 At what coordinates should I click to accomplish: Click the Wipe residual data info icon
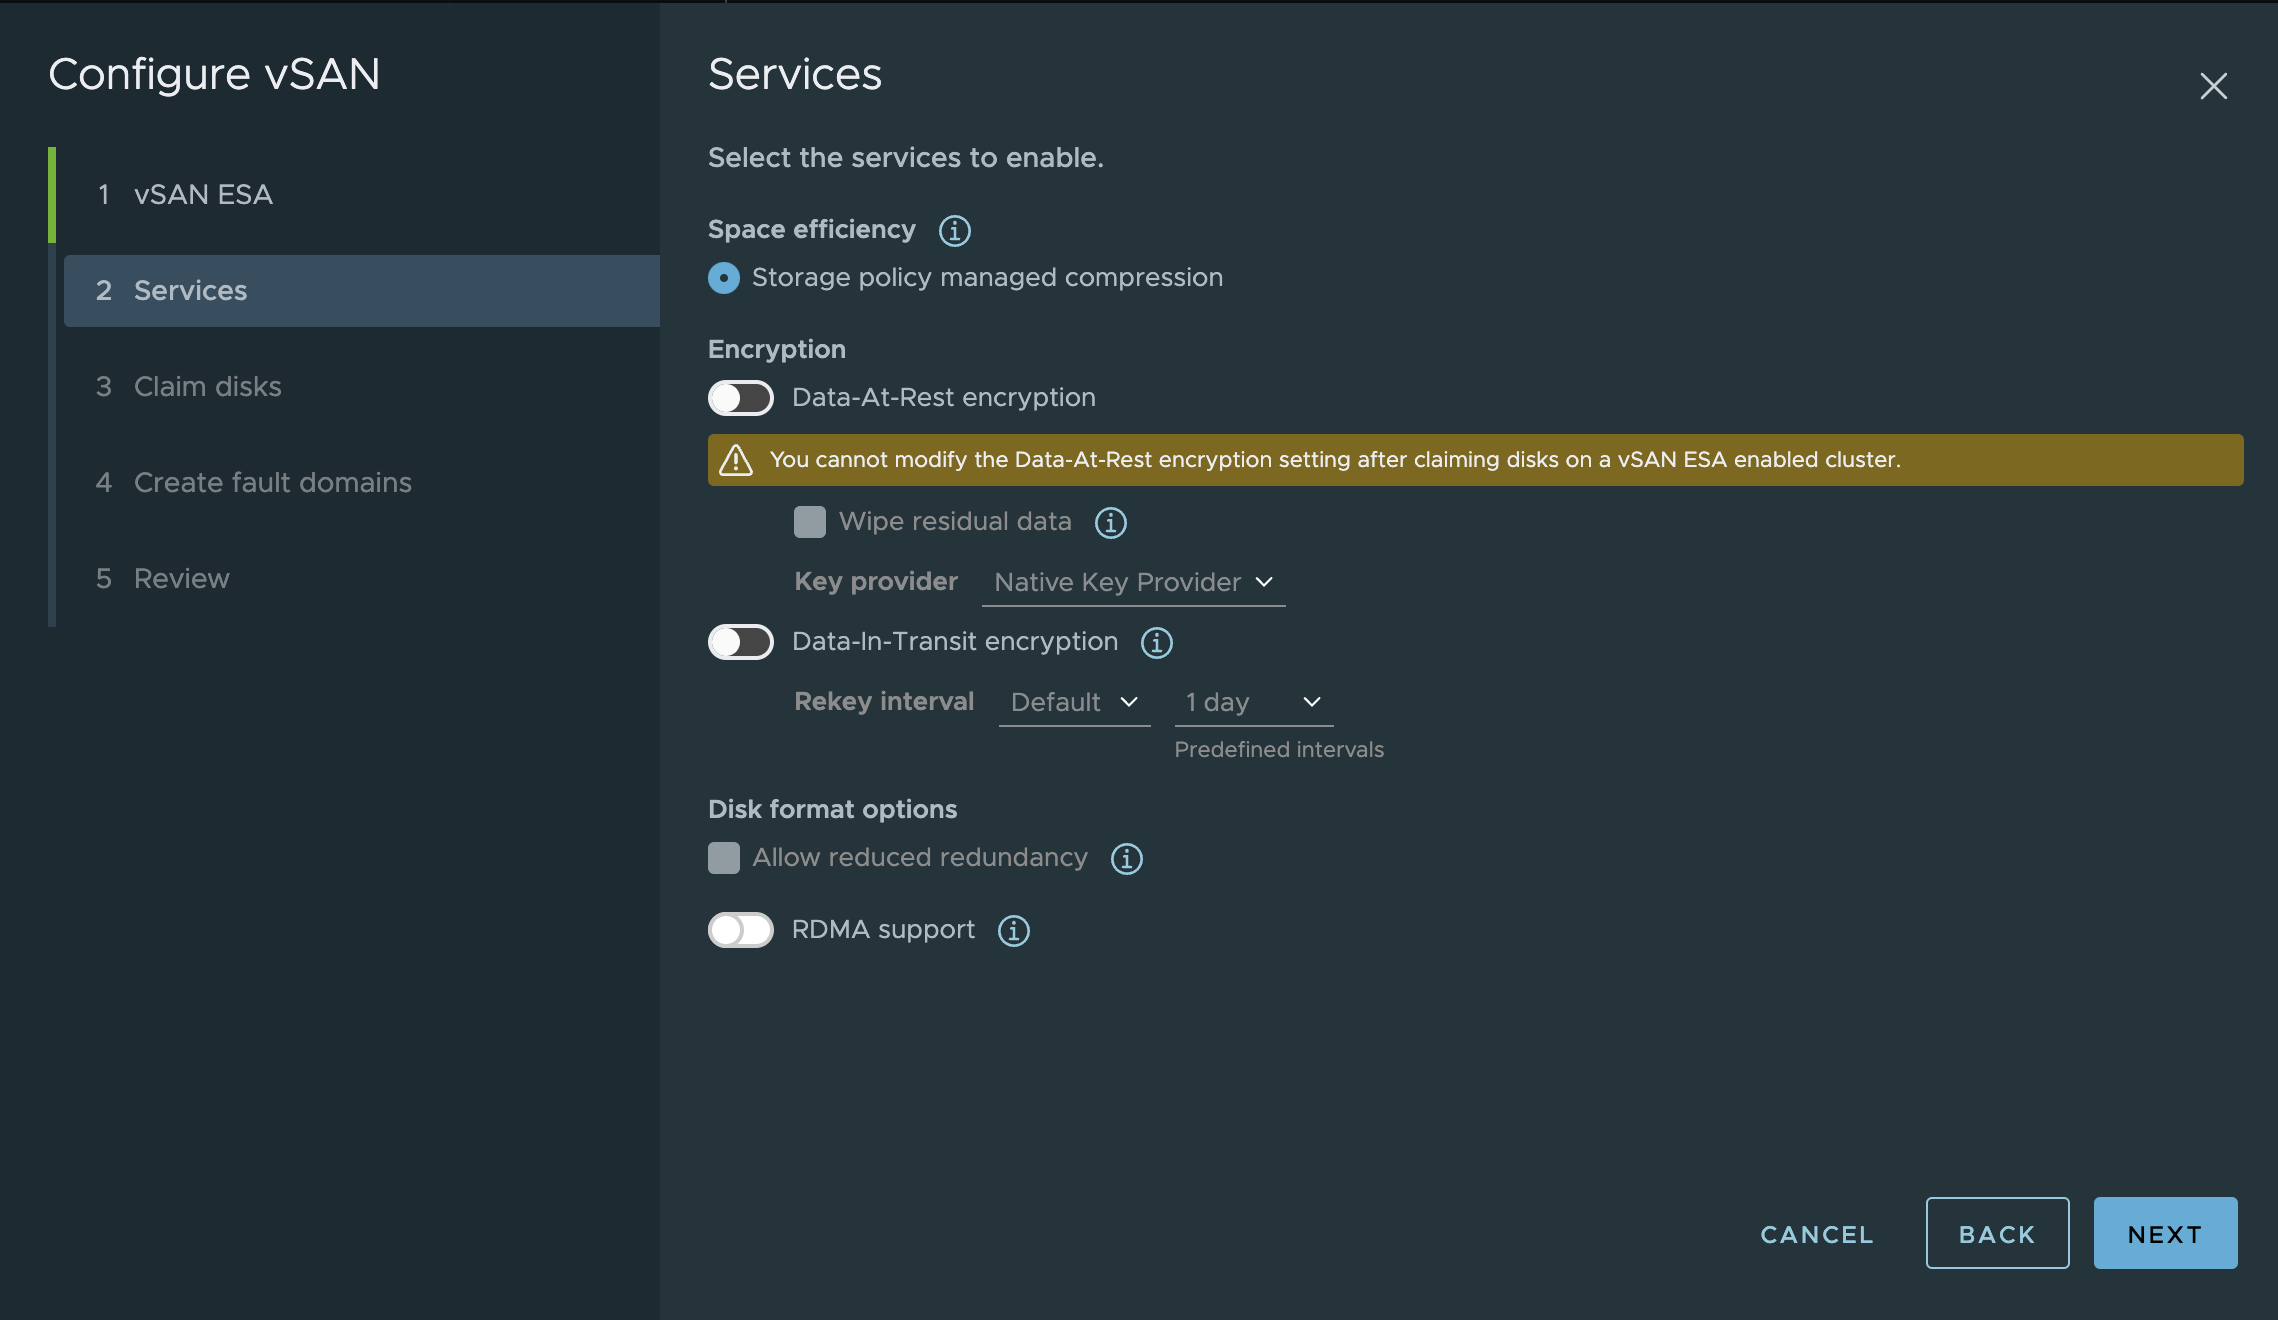[x=1110, y=522]
